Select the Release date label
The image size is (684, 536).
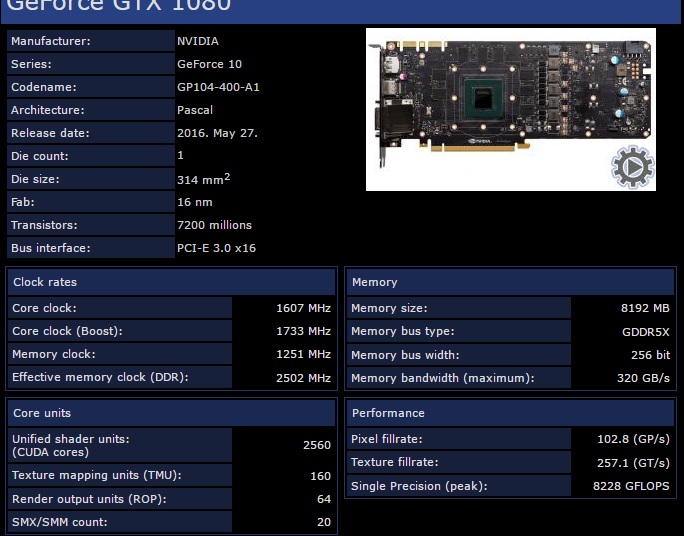(x=50, y=133)
